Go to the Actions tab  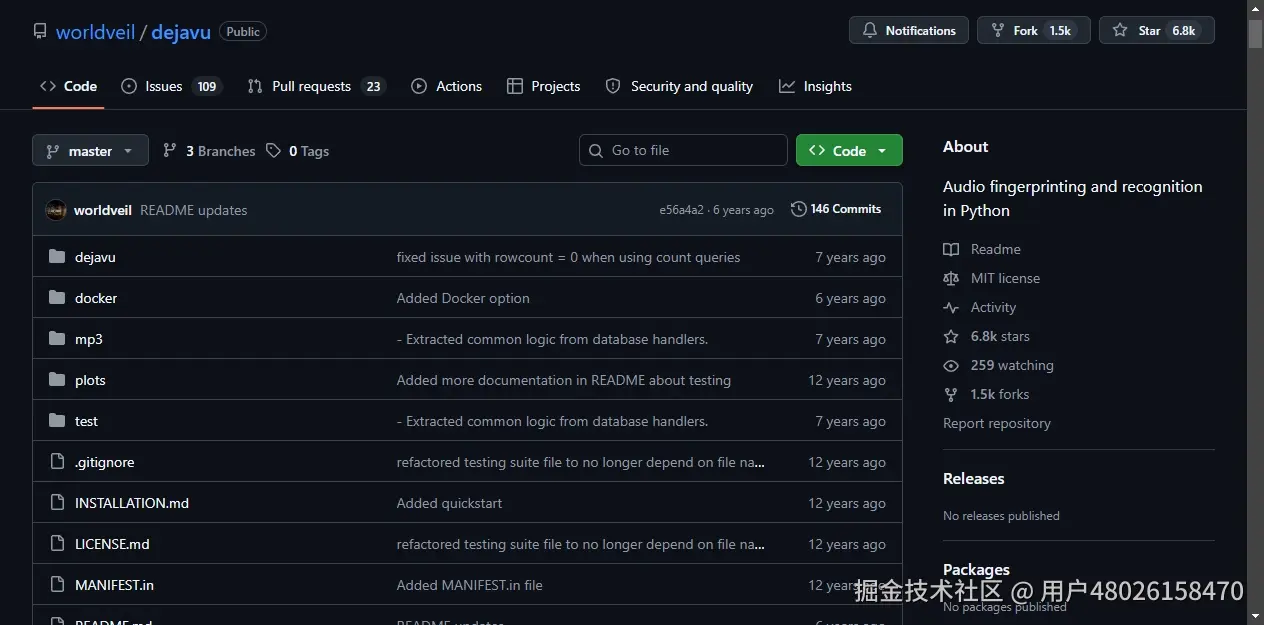click(x=446, y=86)
